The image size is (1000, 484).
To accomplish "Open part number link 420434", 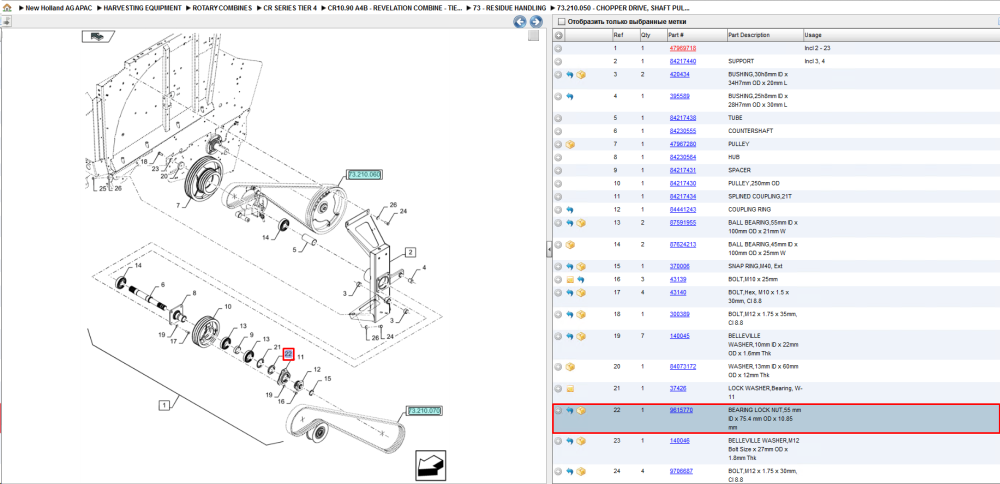I will tap(679, 75).
